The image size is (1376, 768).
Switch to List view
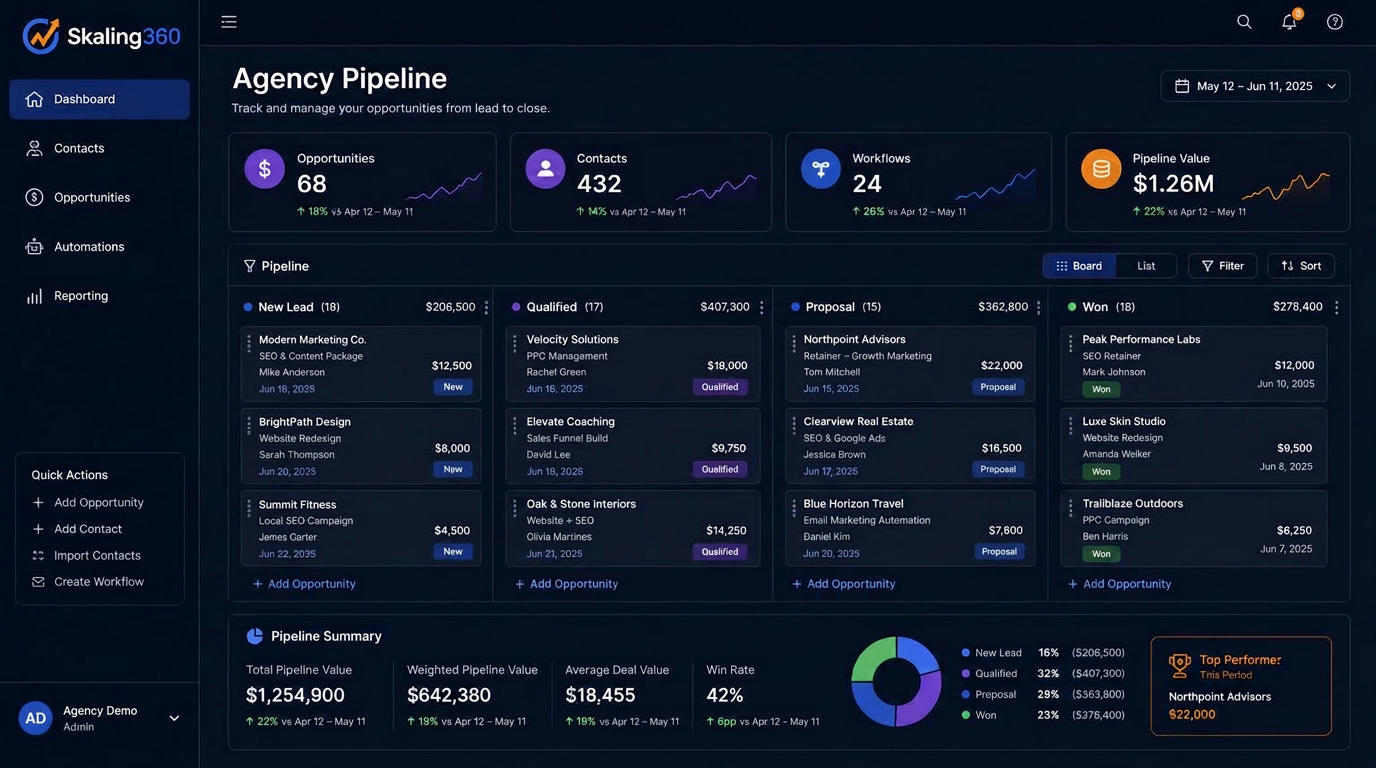(1146, 266)
